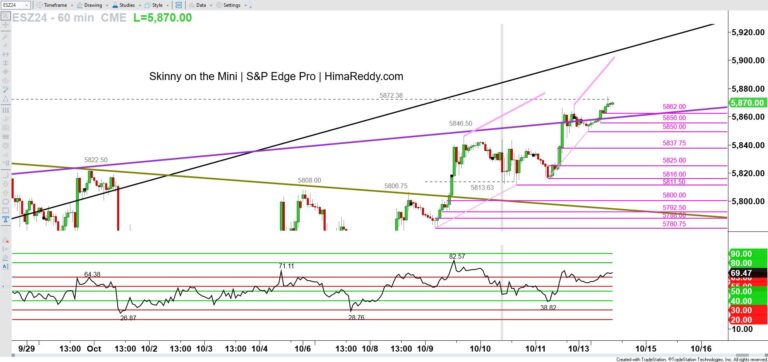Click the chart title 'Skinny on the Mini' text
Image resolution: width=768 pixels, height=362 pixels.
pyautogui.click(x=276, y=76)
